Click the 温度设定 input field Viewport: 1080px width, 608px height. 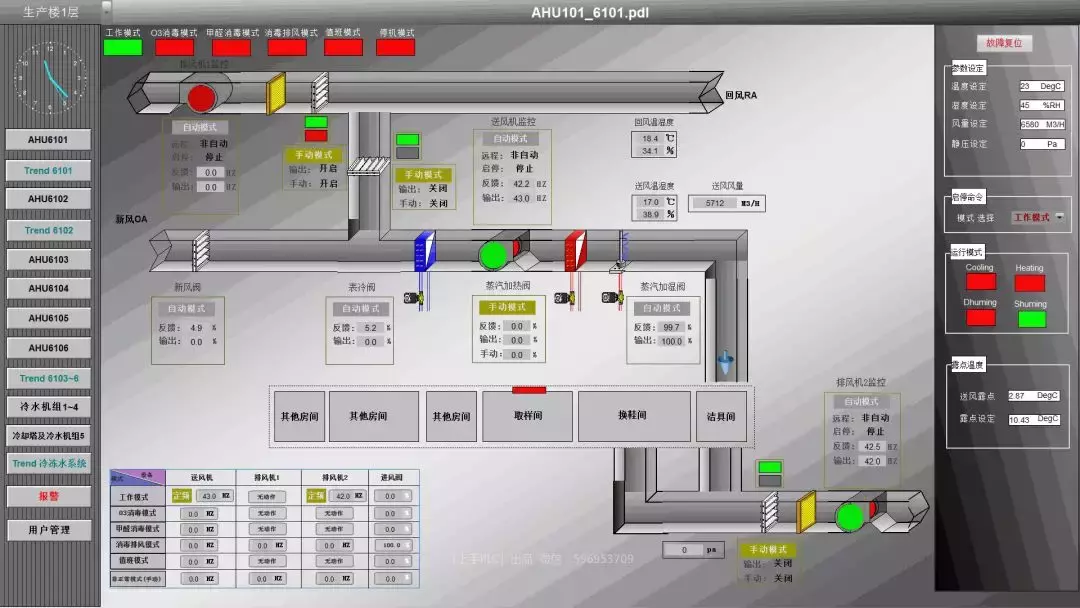click(x=1042, y=87)
